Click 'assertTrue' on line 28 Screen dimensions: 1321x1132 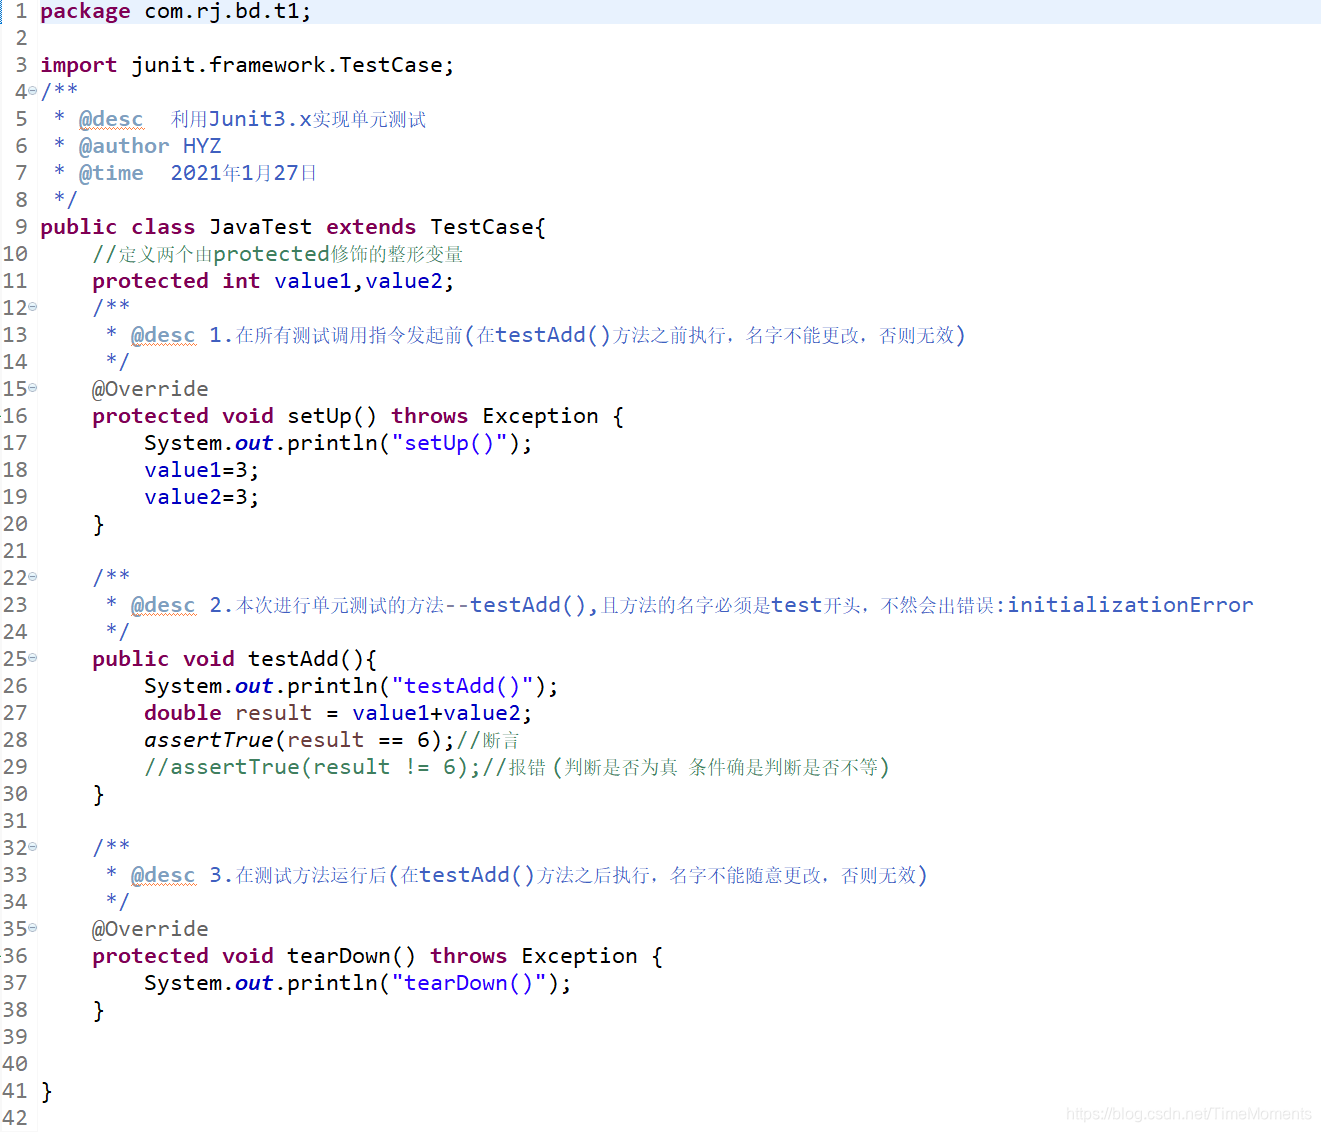click(x=209, y=740)
